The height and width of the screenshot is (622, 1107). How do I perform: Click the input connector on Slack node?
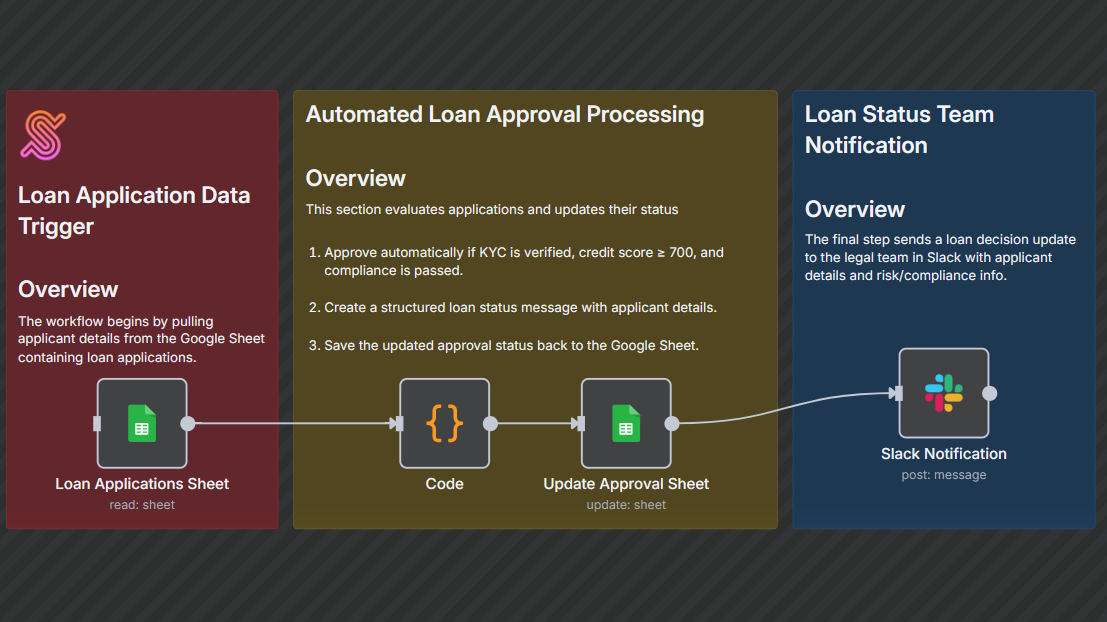(x=898, y=393)
